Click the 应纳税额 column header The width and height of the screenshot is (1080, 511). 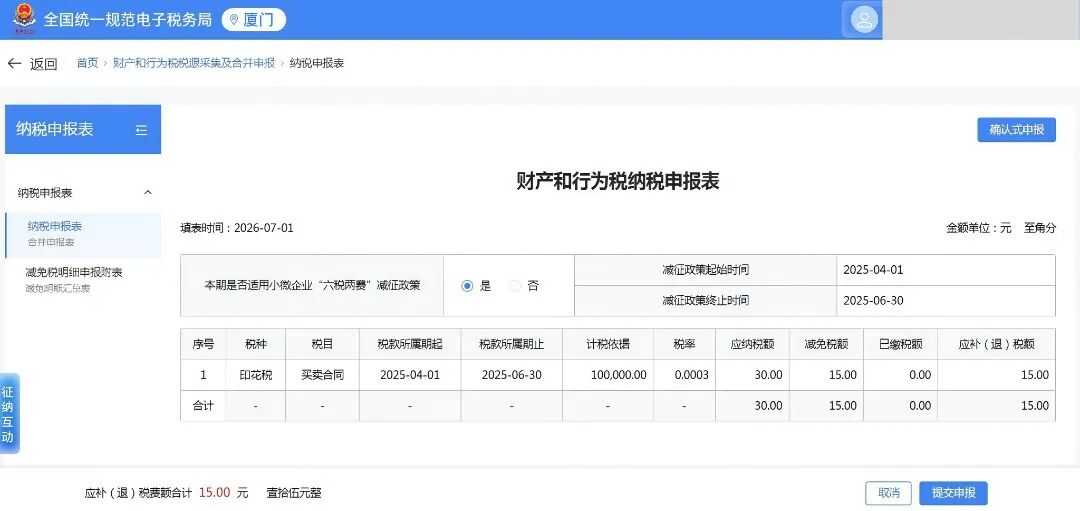pos(752,344)
